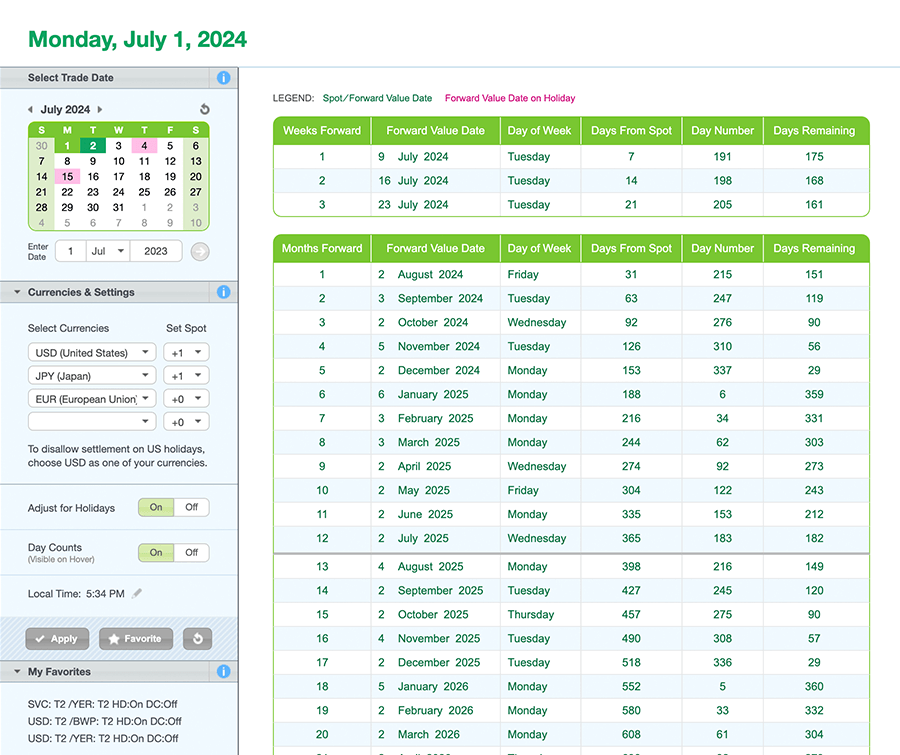Turn Day Counts on
The width and height of the screenshot is (900, 755).
[156, 553]
